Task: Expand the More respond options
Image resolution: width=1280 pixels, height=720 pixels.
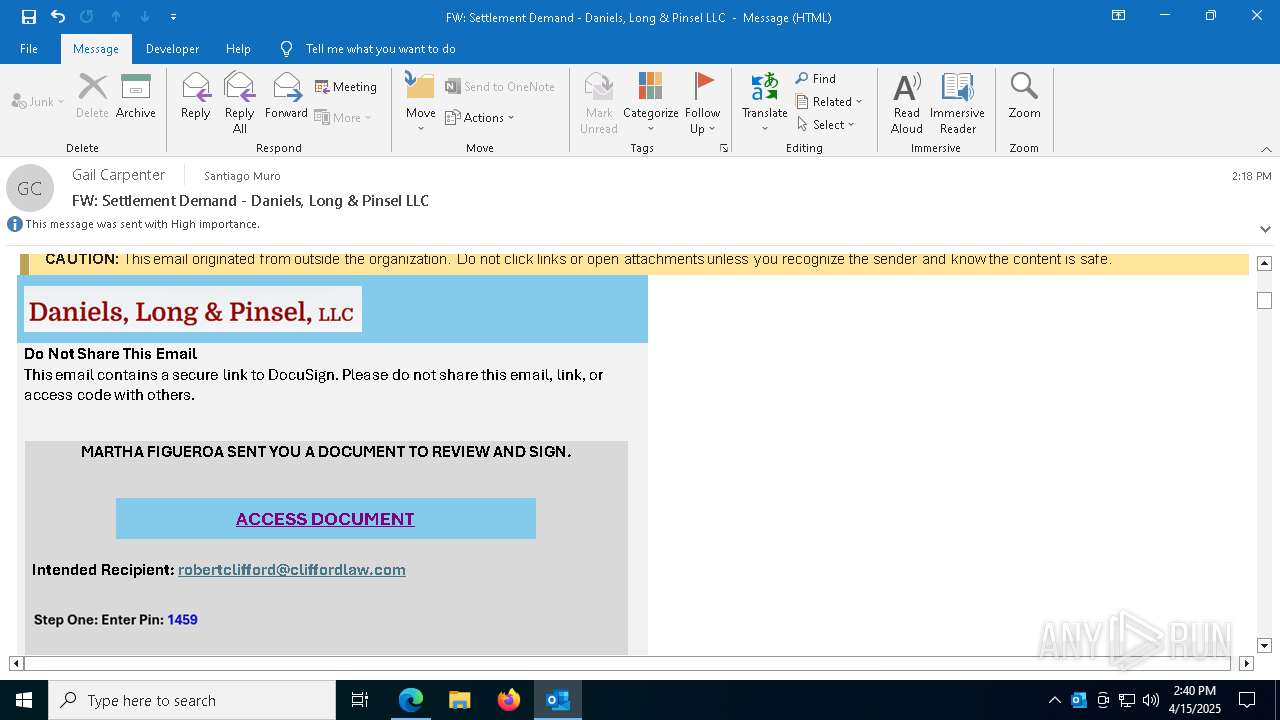Action: (343, 117)
